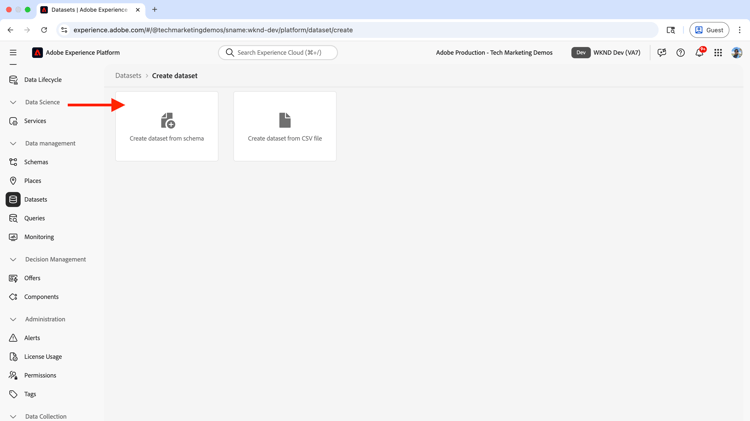This screenshot has width=750, height=421.
Task: Click the Monitoring icon
Action: pos(13,237)
